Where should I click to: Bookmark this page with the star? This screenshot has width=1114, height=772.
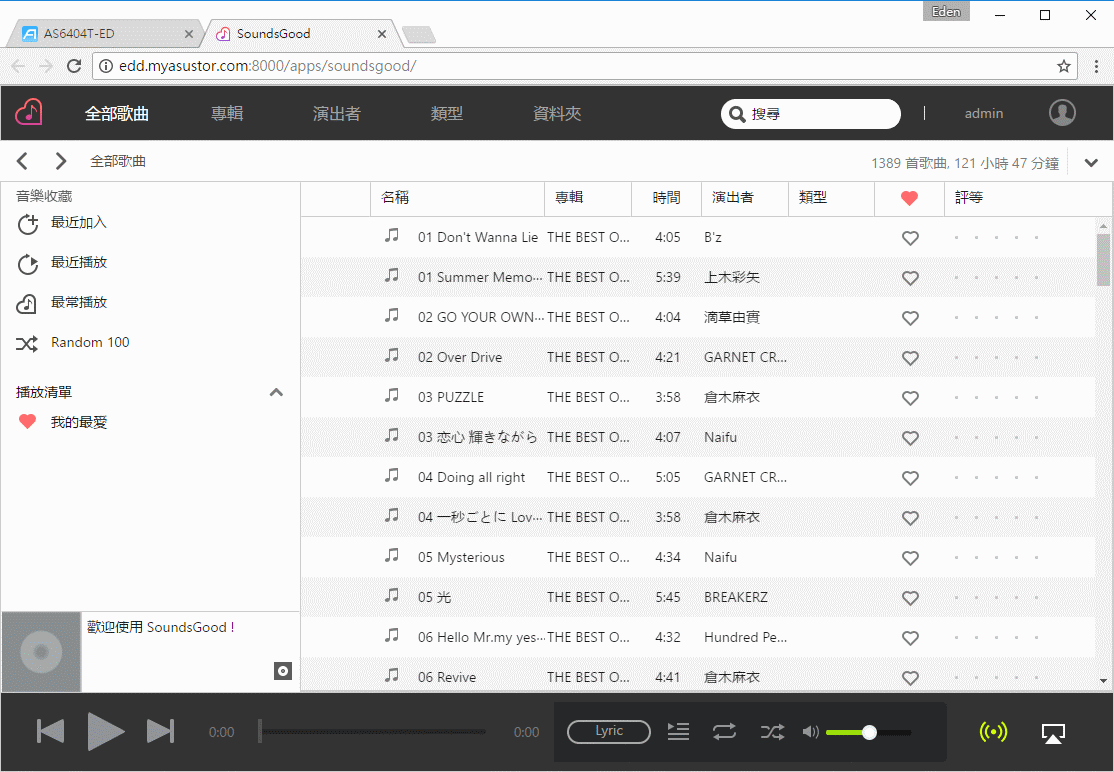coord(1064,66)
